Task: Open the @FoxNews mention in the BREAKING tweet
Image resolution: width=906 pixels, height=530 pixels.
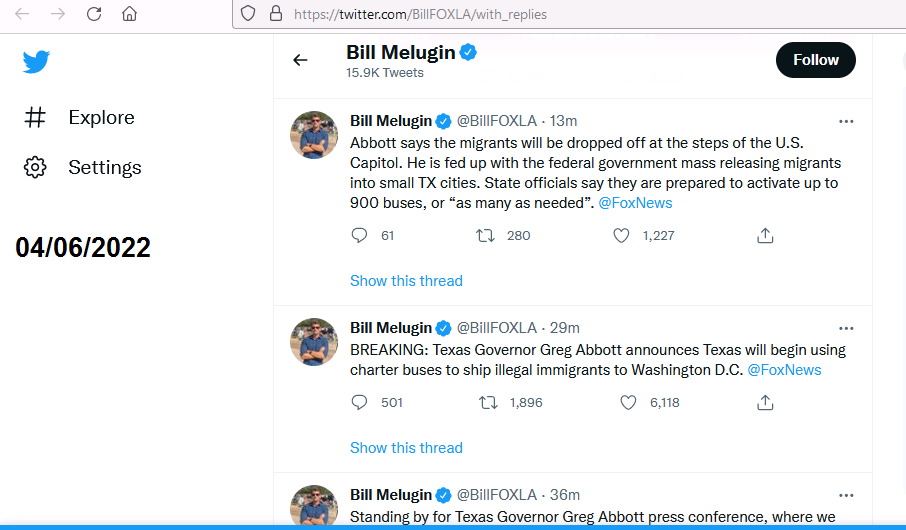Action: tap(784, 370)
